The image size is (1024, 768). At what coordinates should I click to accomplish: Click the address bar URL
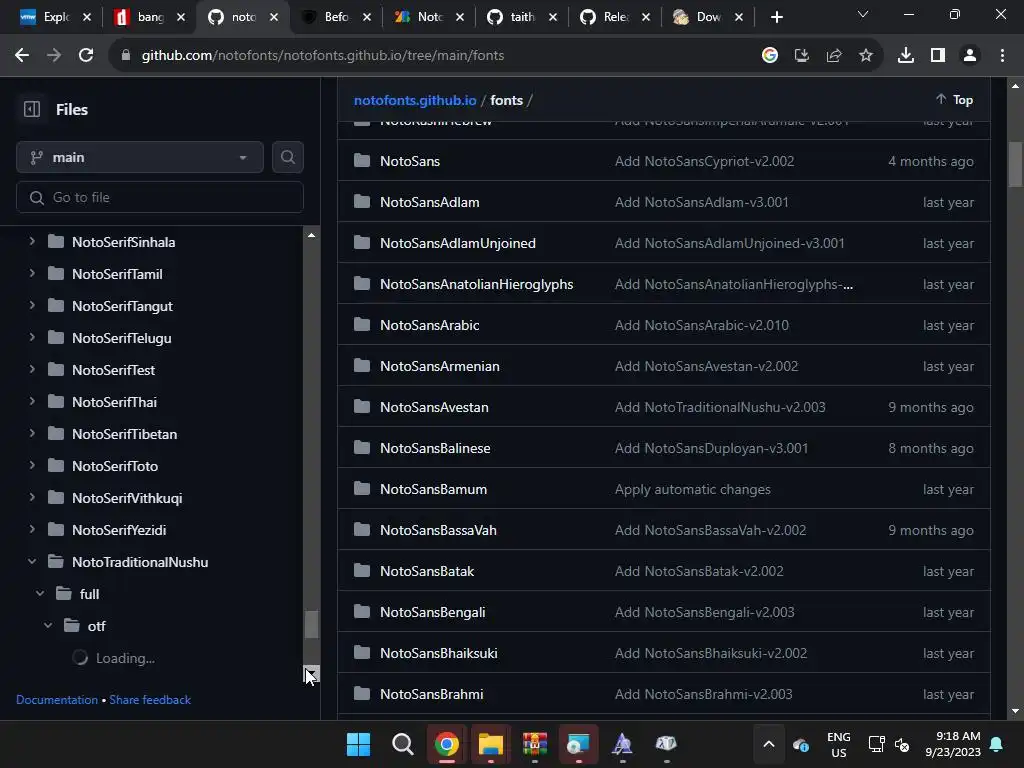(x=323, y=56)
